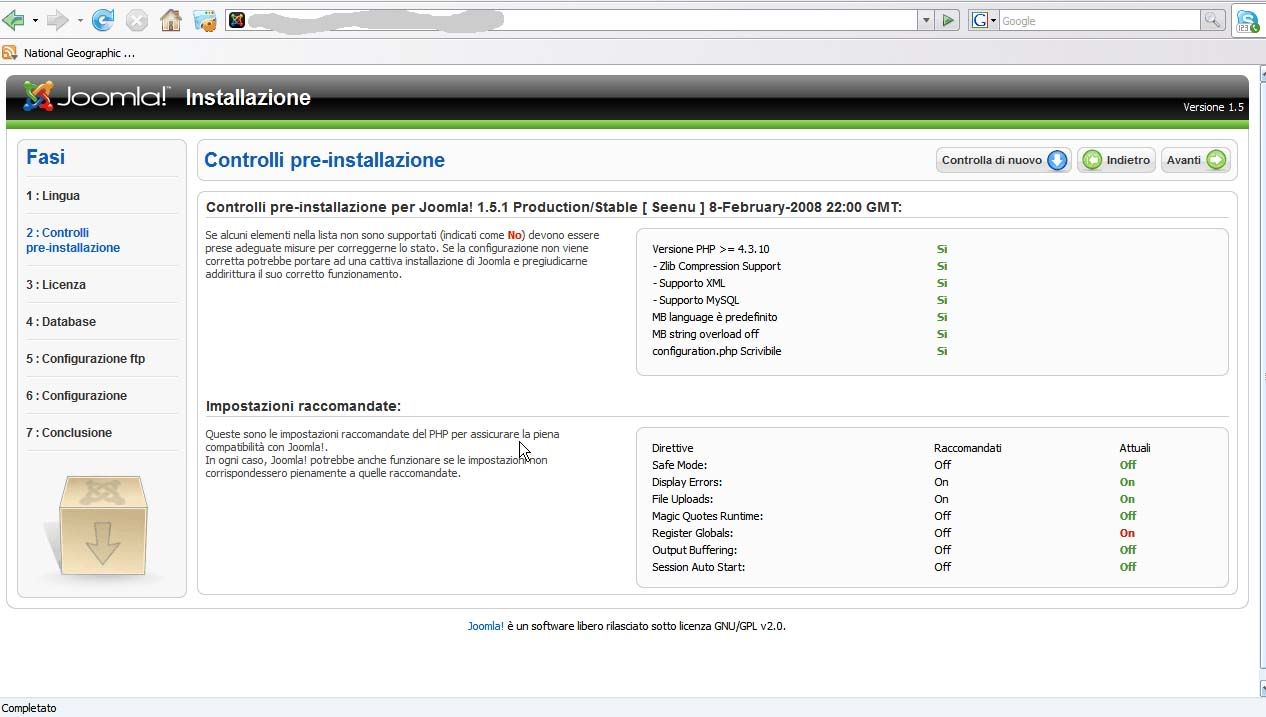Screen dimensions: 1266x717
Task: Click the red On value for Register Globals
Action: click(x=1127, y=533)
